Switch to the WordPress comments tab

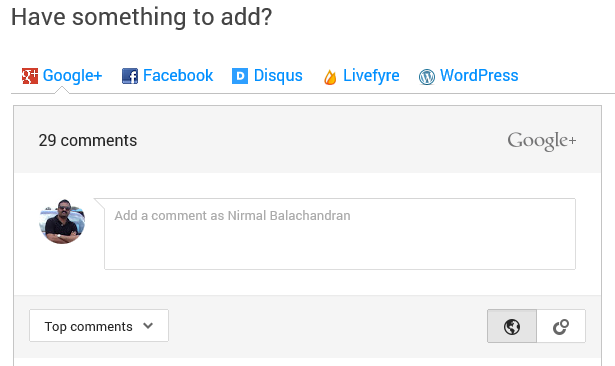468,76
